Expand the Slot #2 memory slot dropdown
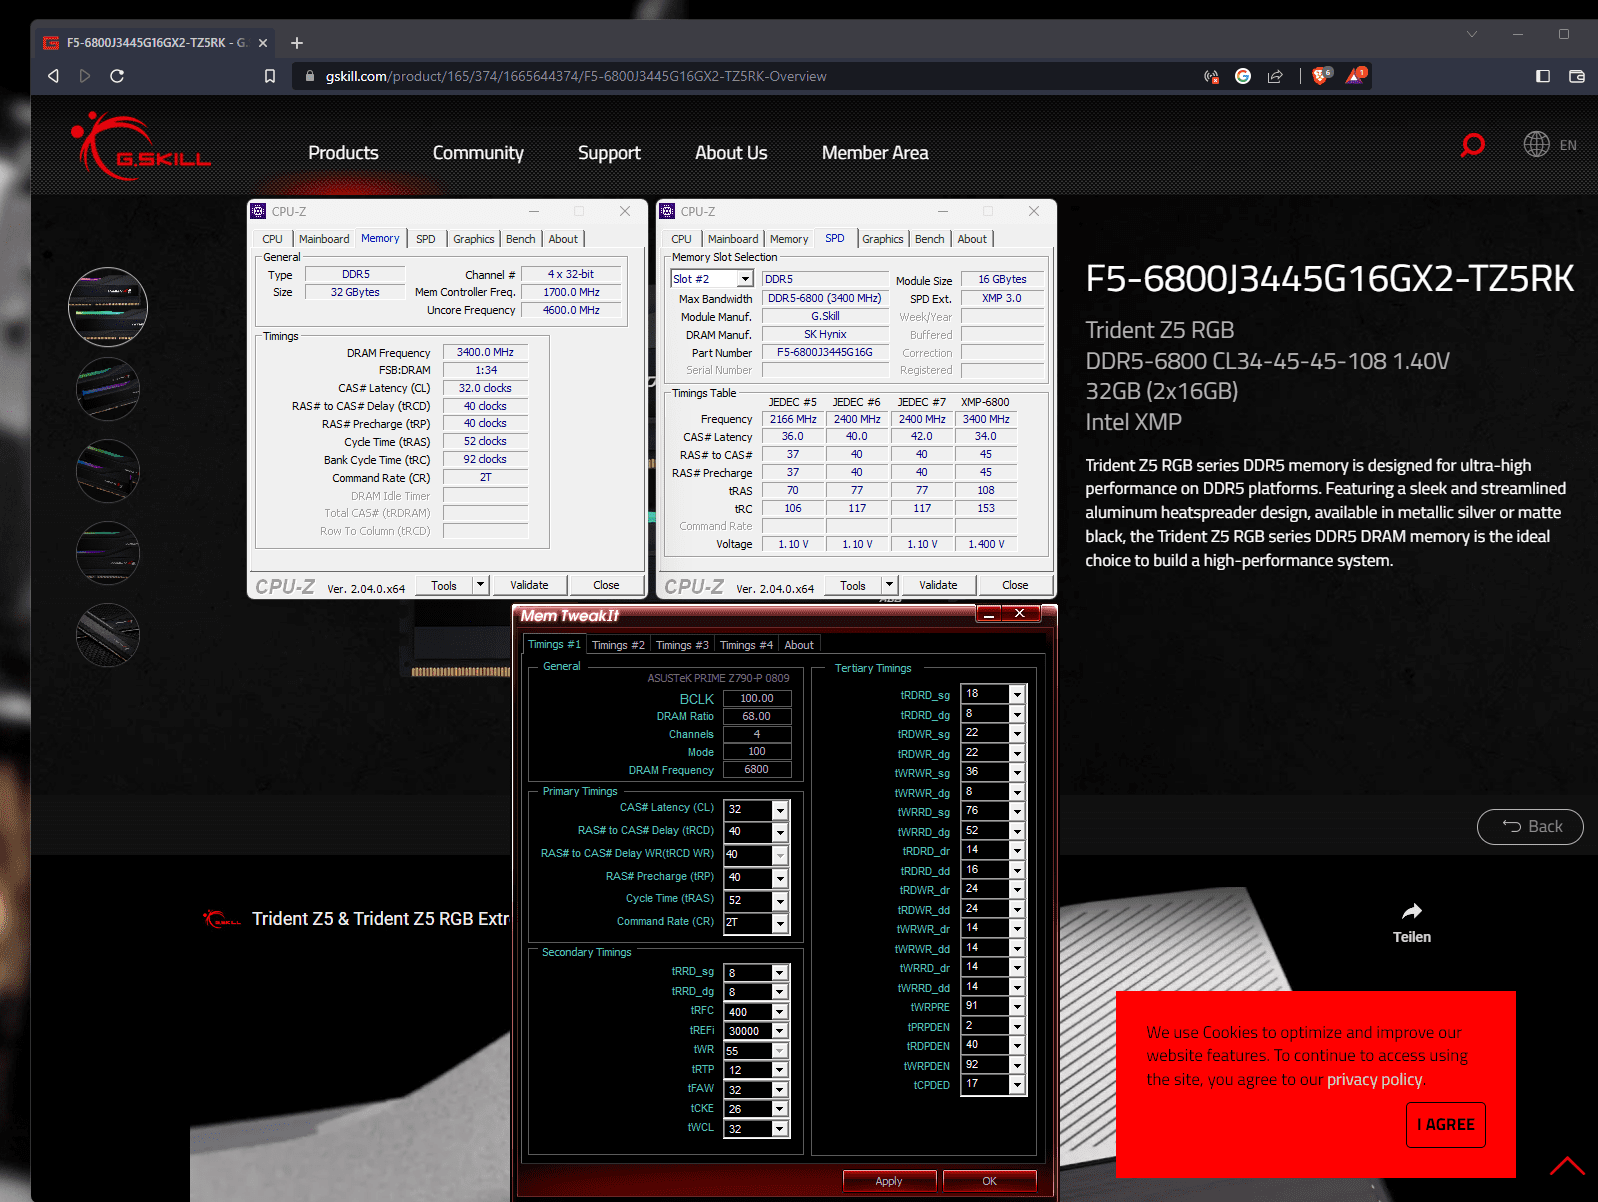This screenshot has width=1598, height=1202. (x=745, y=279)
